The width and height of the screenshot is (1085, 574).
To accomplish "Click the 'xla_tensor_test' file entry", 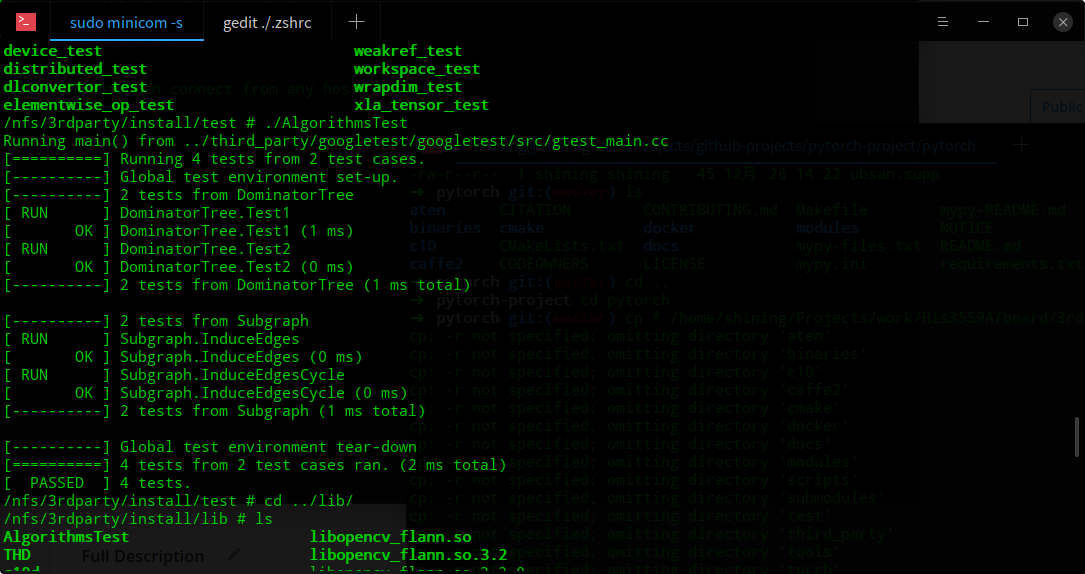I will 421,105.
